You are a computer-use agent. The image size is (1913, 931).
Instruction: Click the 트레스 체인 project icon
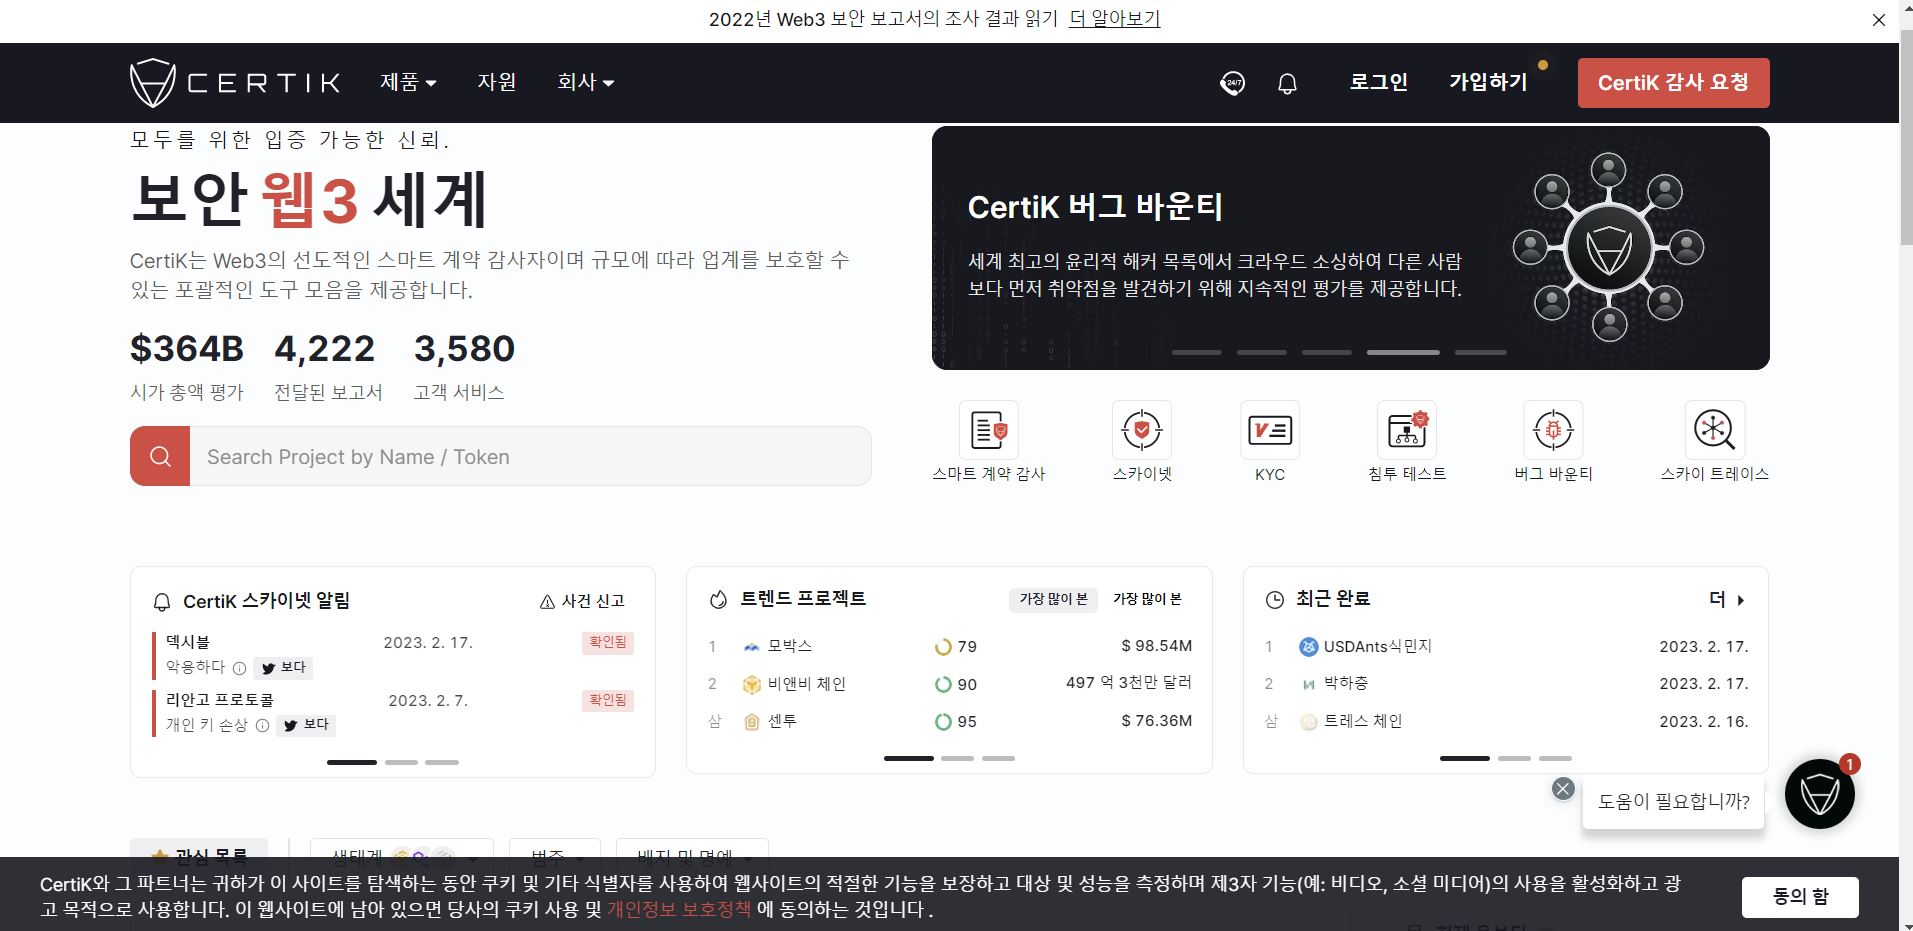click(1308, 721)
